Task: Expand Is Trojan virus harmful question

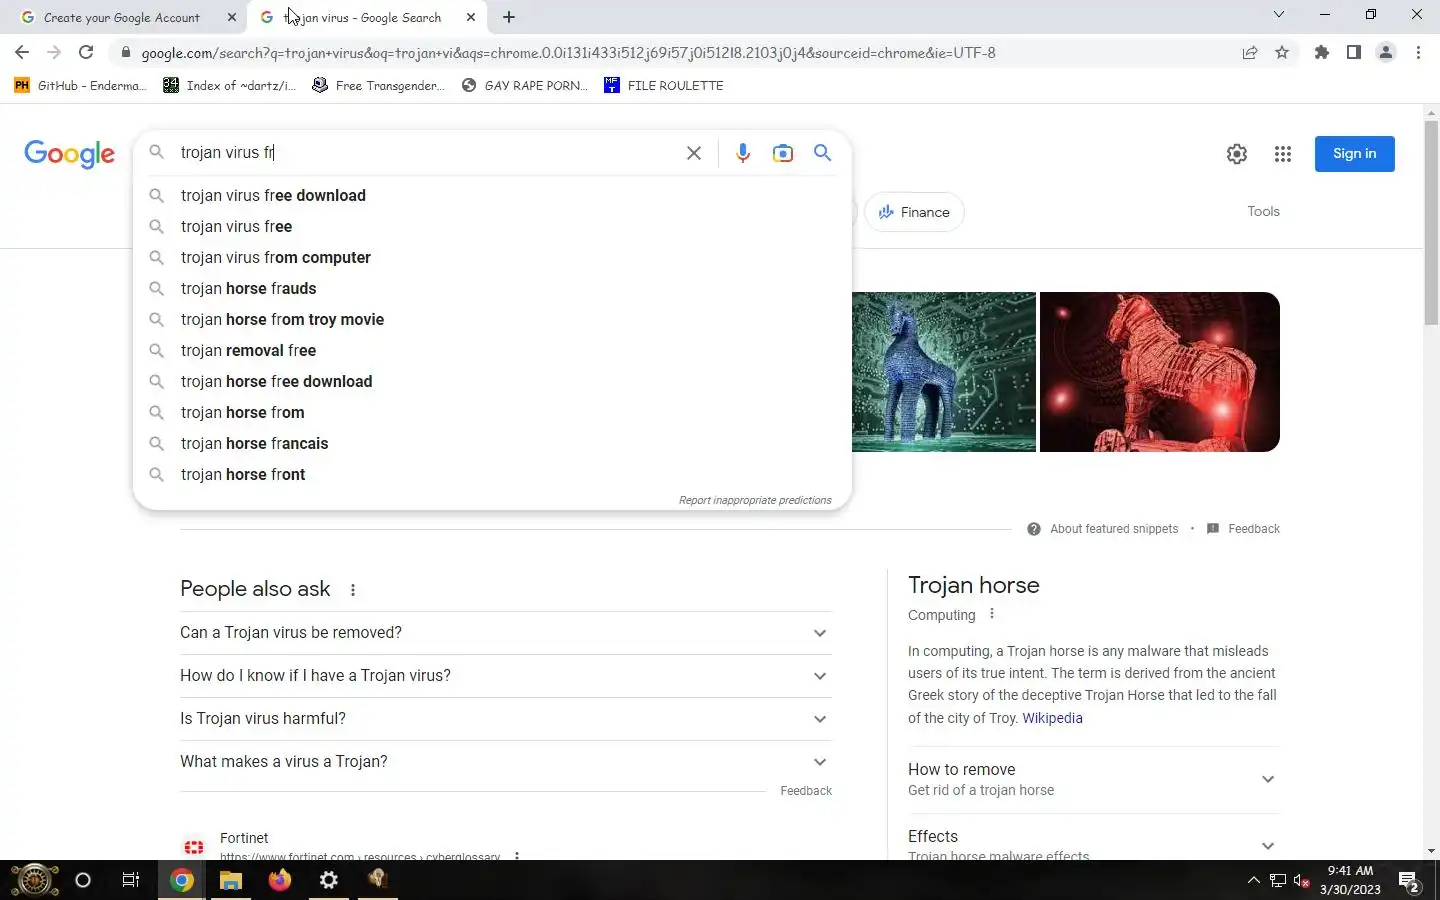Action: point(505,719)
